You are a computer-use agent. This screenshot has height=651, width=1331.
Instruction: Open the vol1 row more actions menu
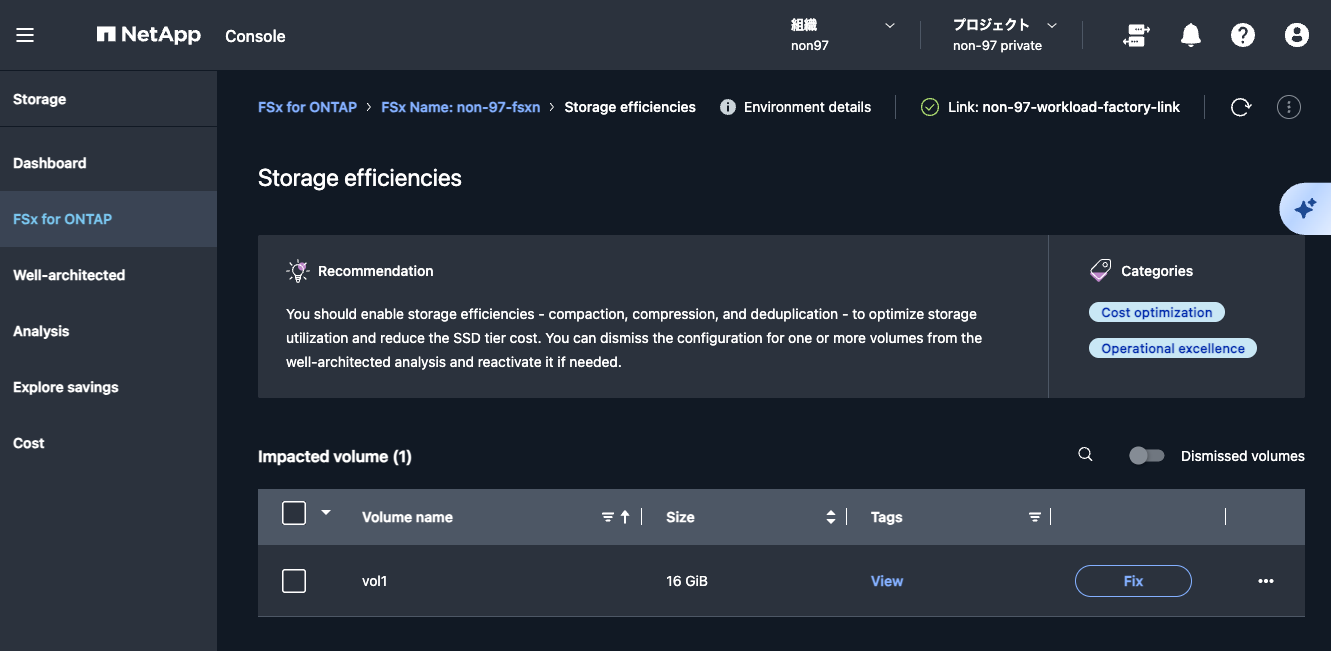[x=1266, y=581]
